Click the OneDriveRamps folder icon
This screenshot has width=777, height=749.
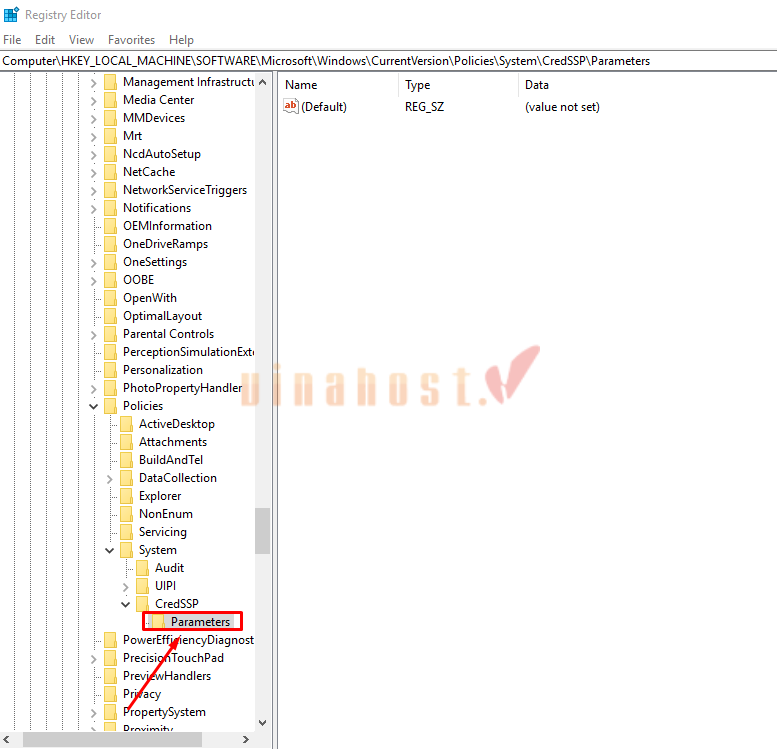111,244
